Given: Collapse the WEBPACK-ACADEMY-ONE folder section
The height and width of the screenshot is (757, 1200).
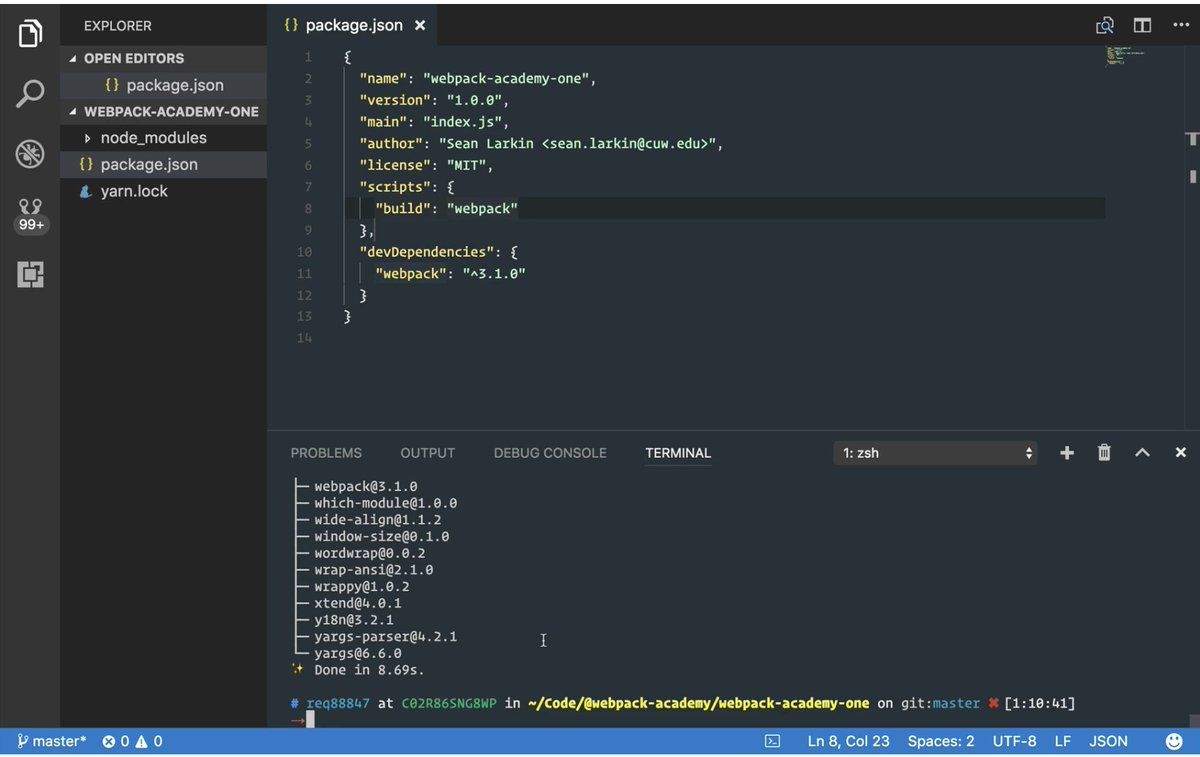Looking at the screenshot, I should coord(163,112).
